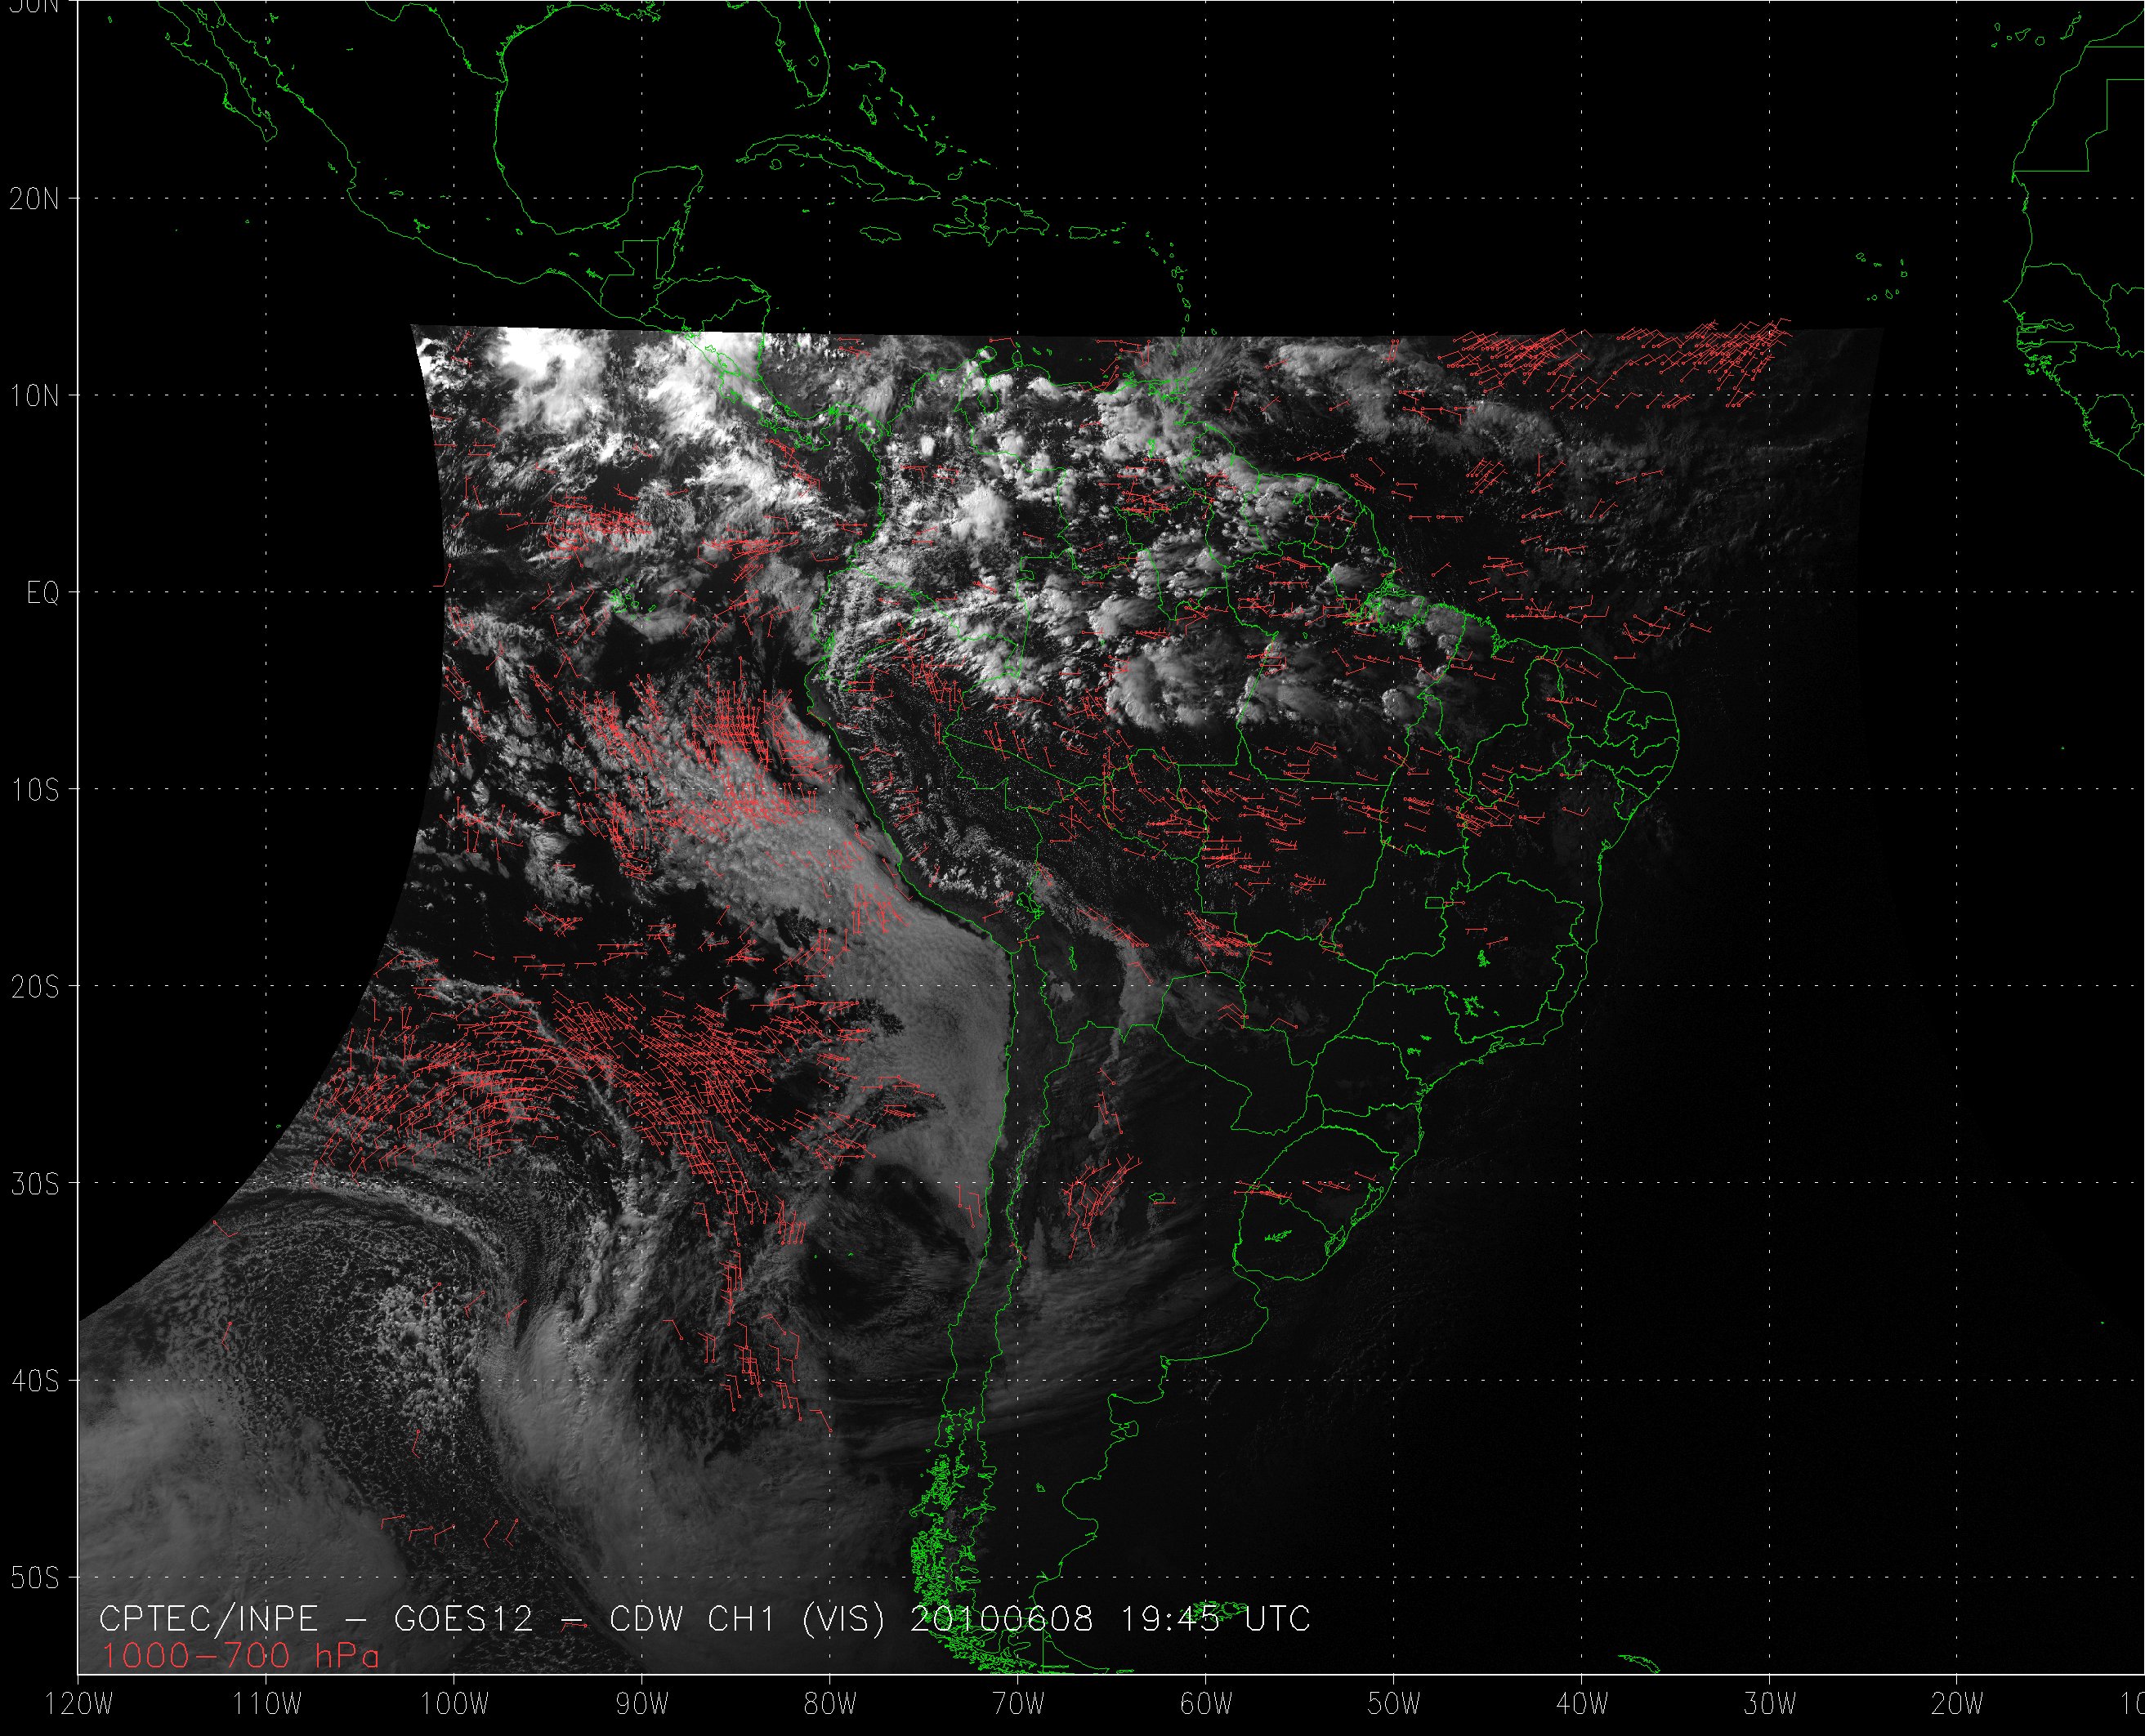The image size is (2145, 1736).
Task: Select the EQ equator axis label
Action: (42, 593)
